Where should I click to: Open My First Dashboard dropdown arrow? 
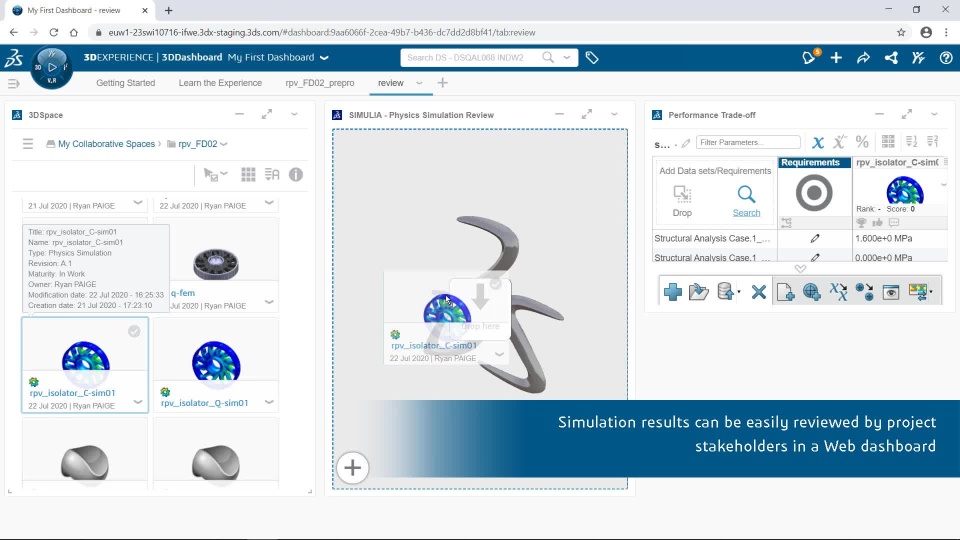[x=324, y=58]
